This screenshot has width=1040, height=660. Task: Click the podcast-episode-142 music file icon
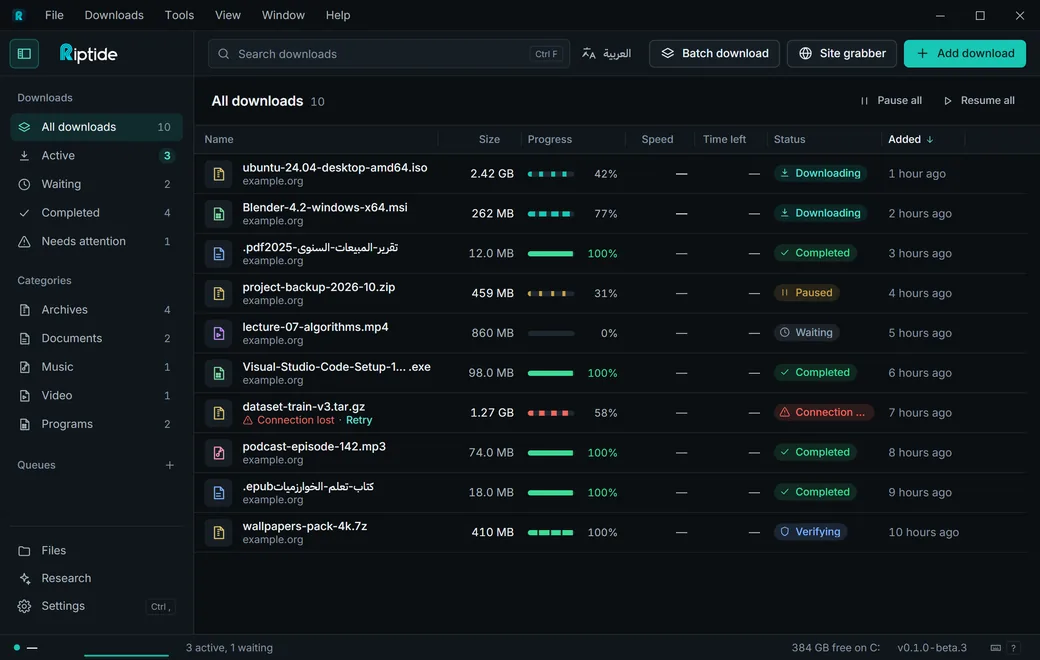coord(218,452)
